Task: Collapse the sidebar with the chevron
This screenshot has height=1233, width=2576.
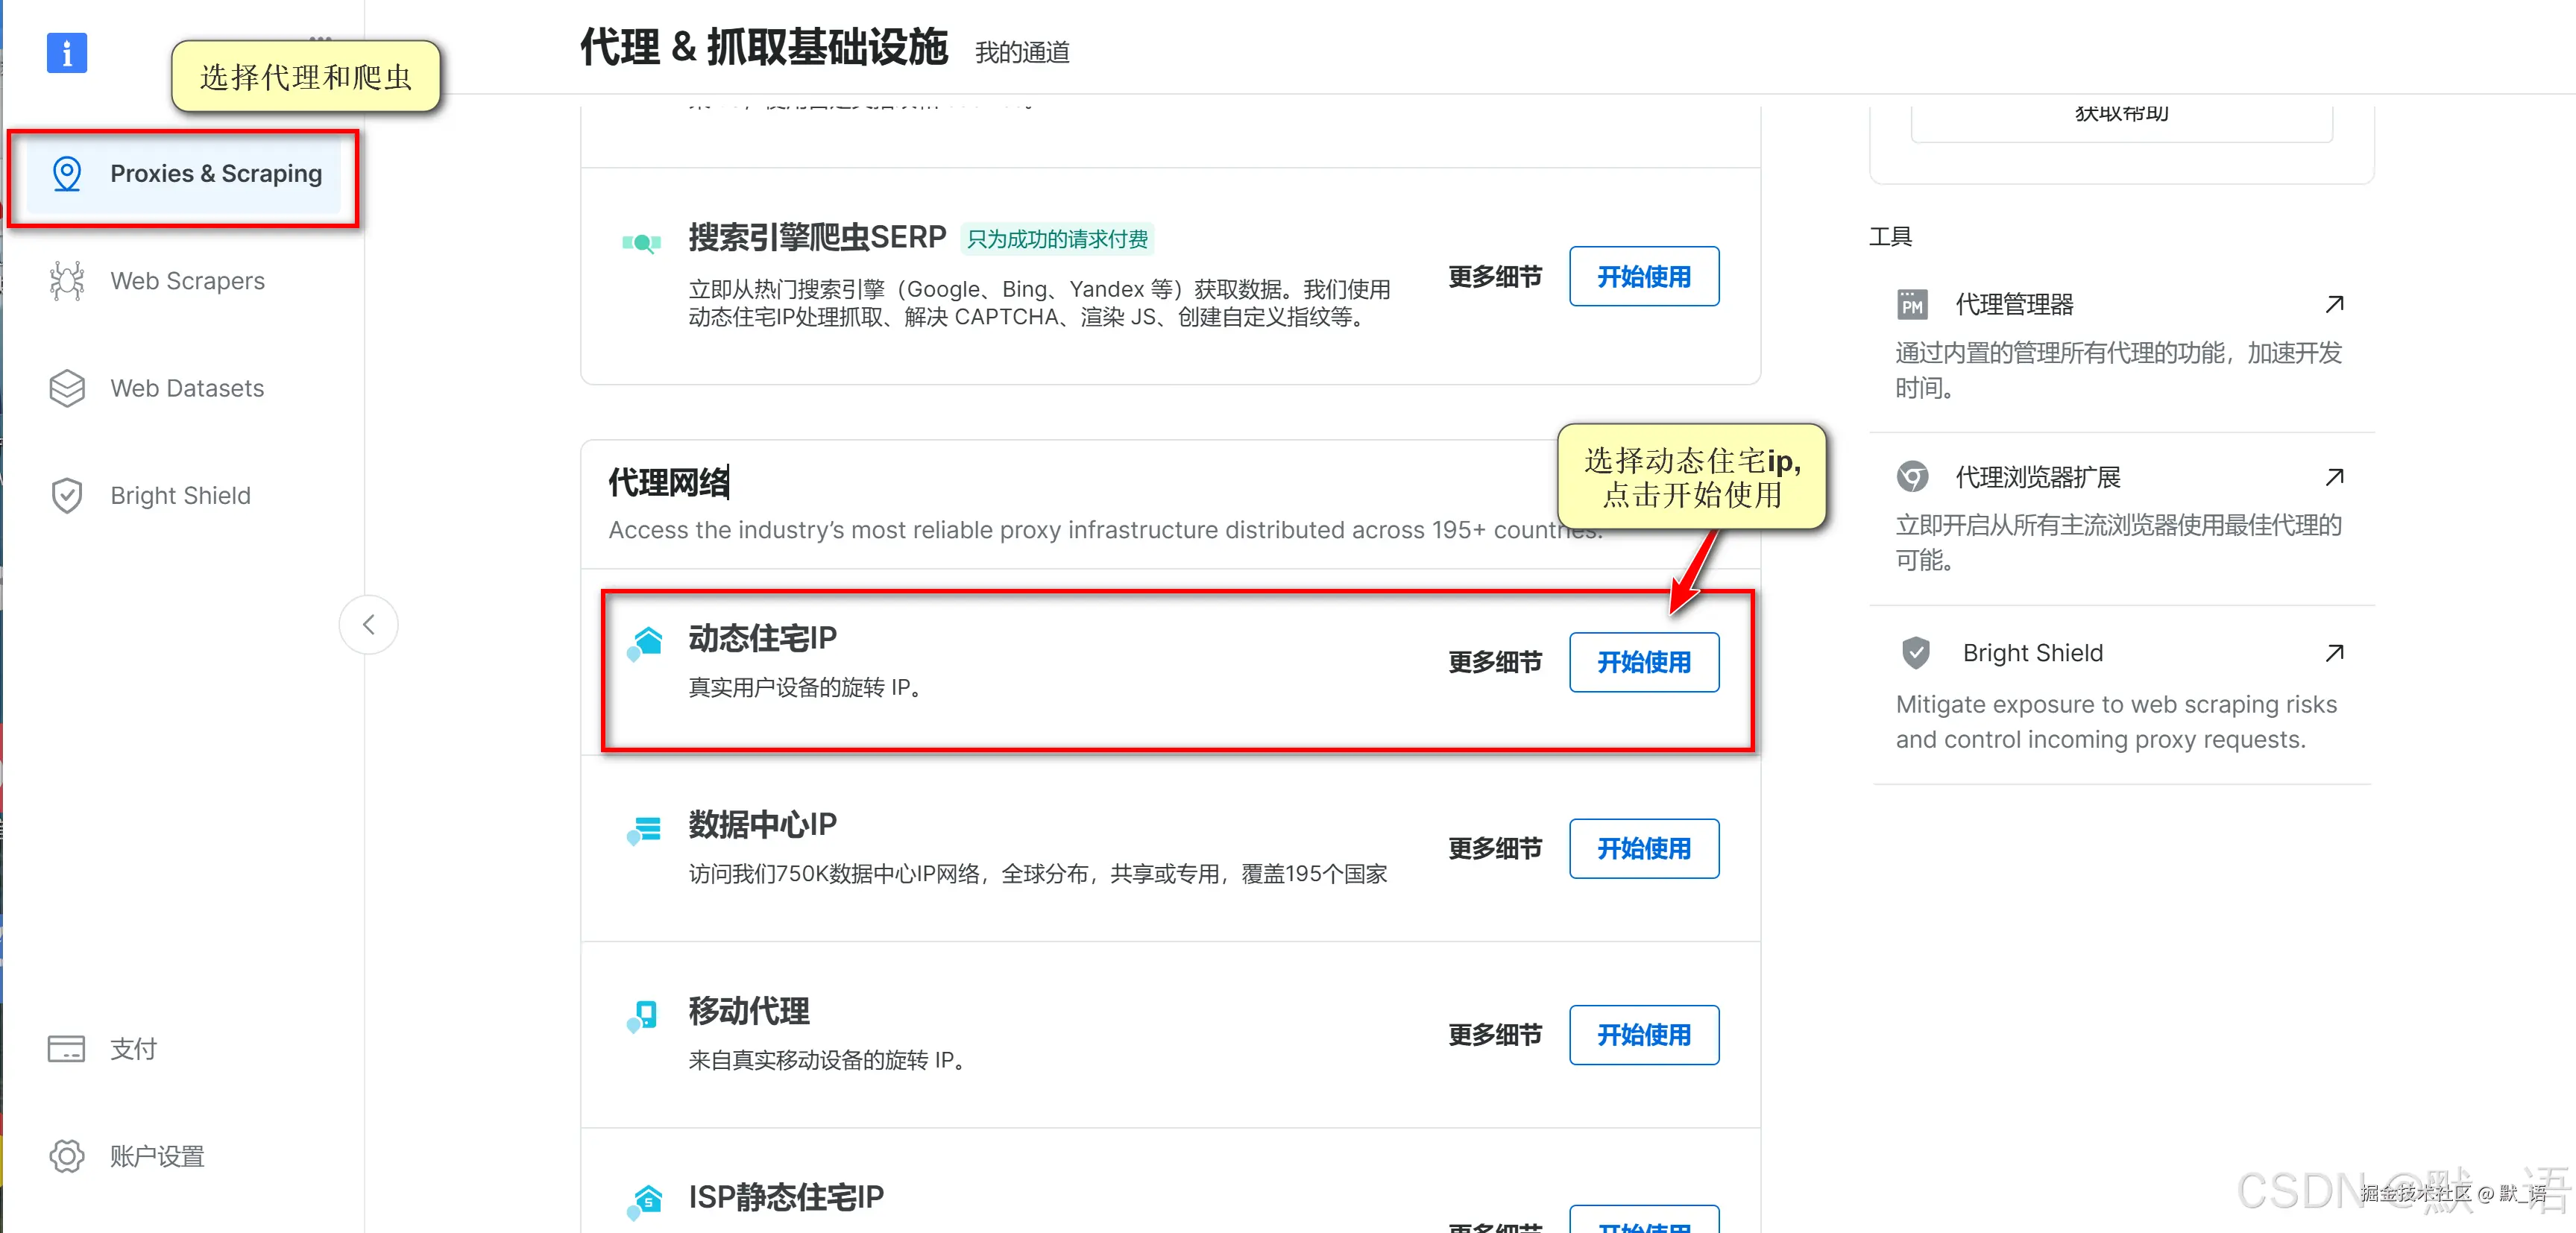Action: (368, 624)
